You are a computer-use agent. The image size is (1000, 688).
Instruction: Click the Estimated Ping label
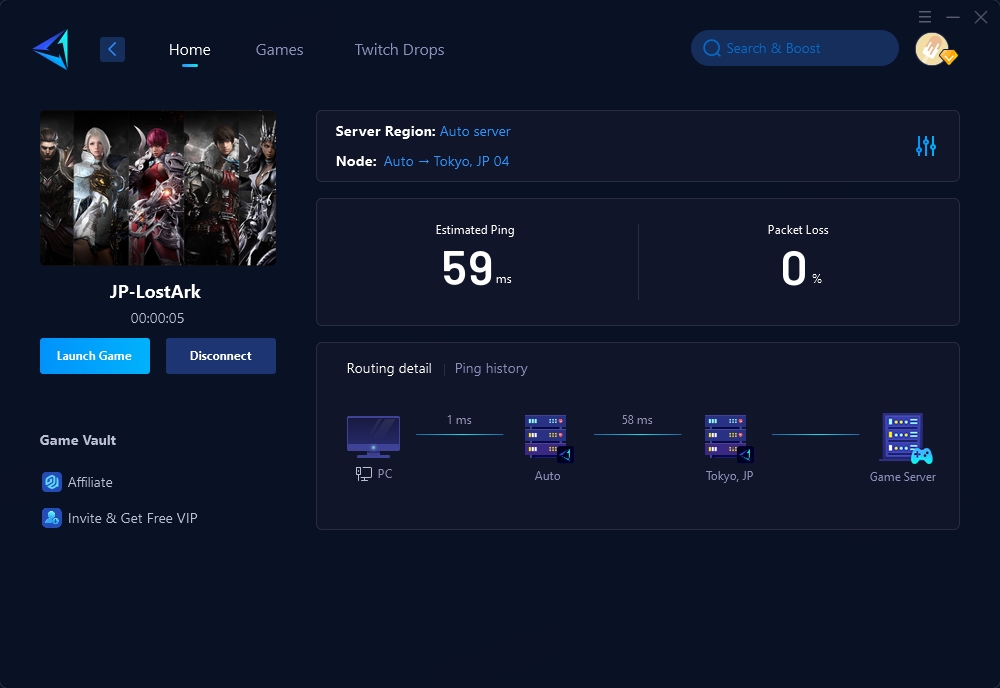pos(475,230)
